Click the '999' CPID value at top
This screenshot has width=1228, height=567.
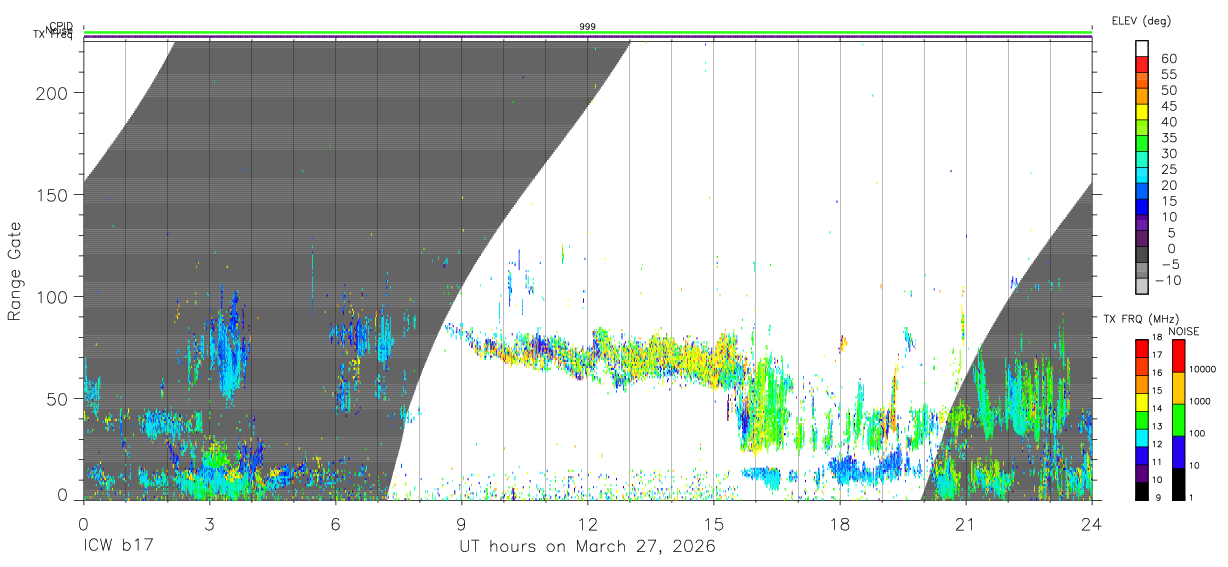click(x=588, y=26)
